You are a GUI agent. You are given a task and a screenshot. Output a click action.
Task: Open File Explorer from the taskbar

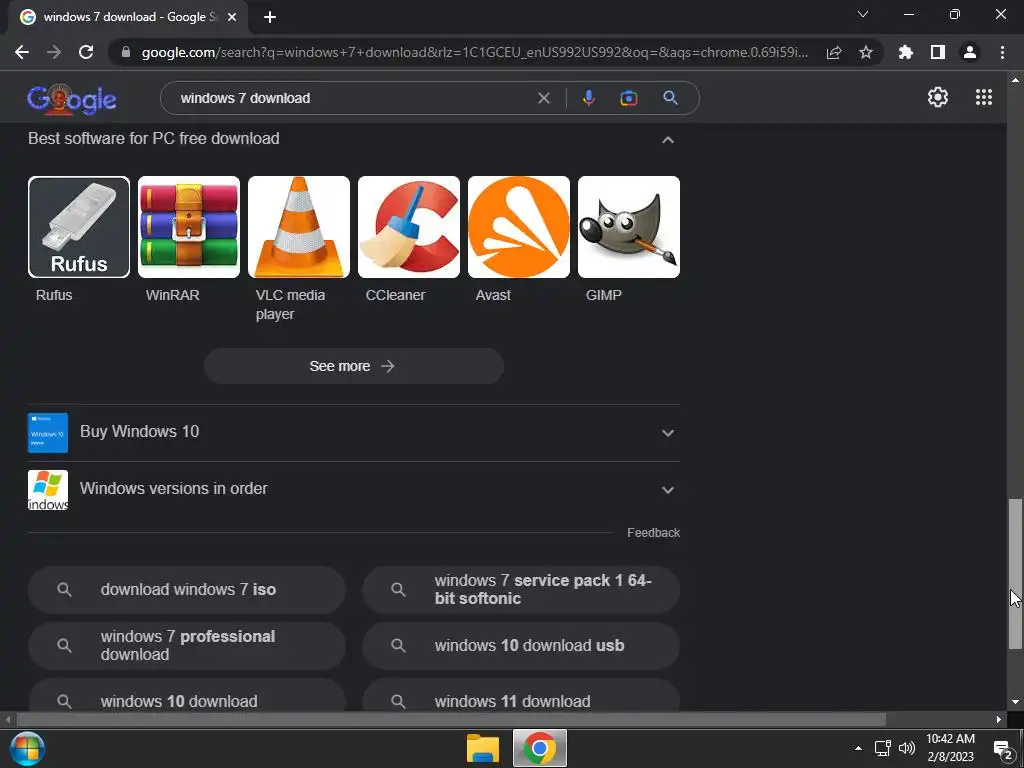pos(483,748)
